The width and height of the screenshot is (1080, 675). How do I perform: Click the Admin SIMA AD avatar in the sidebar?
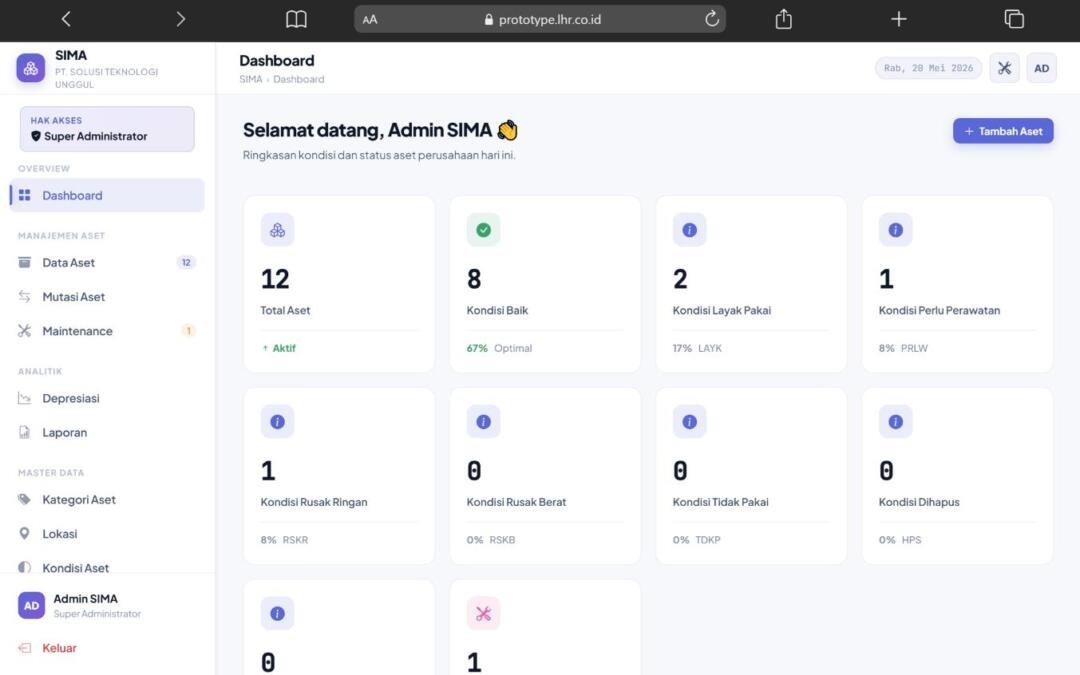point(32,605)
